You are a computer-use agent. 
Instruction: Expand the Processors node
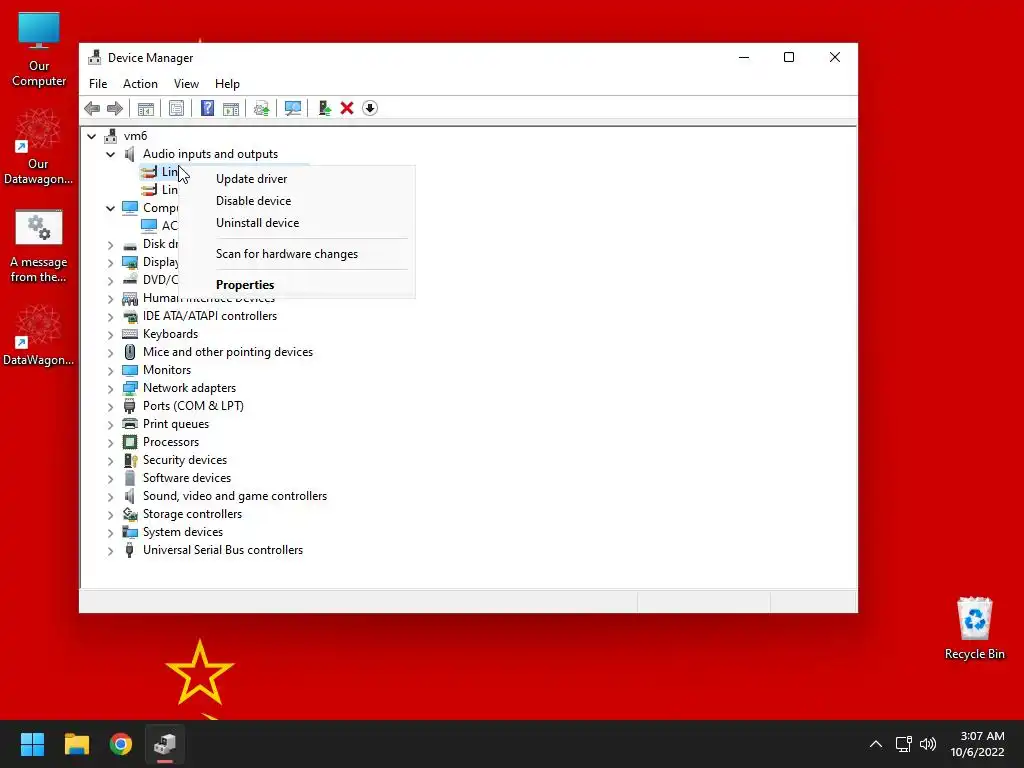[x=110, y=443]
